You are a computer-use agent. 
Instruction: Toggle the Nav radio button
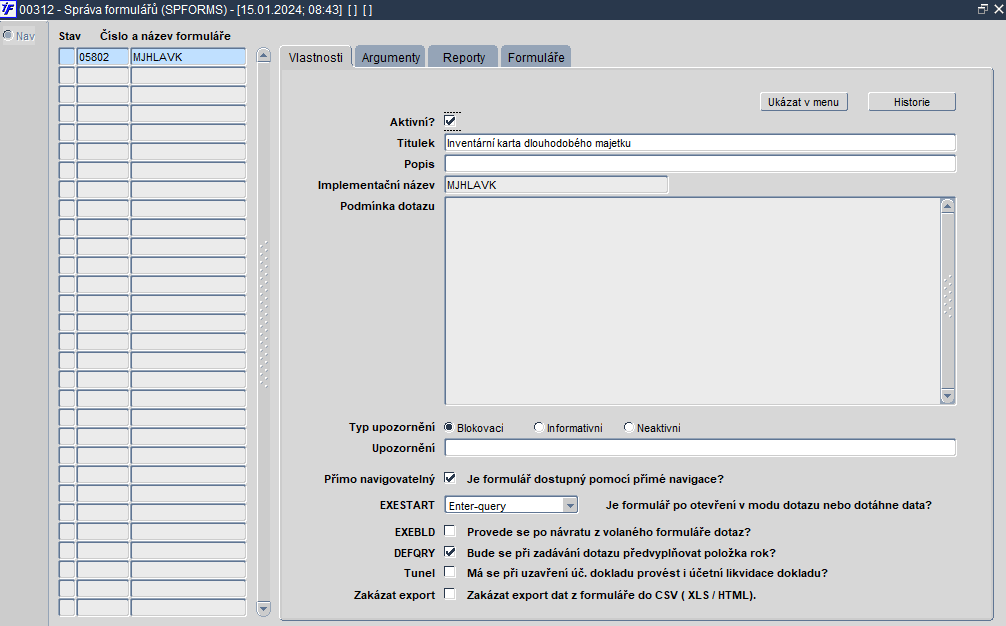(8, 35)
